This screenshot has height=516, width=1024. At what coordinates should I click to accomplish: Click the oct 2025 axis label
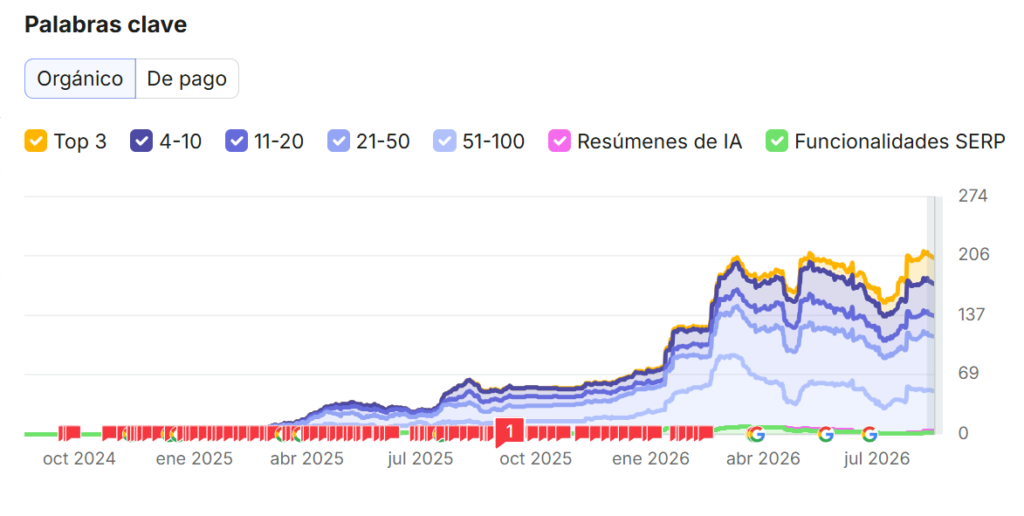coord(536,459)
